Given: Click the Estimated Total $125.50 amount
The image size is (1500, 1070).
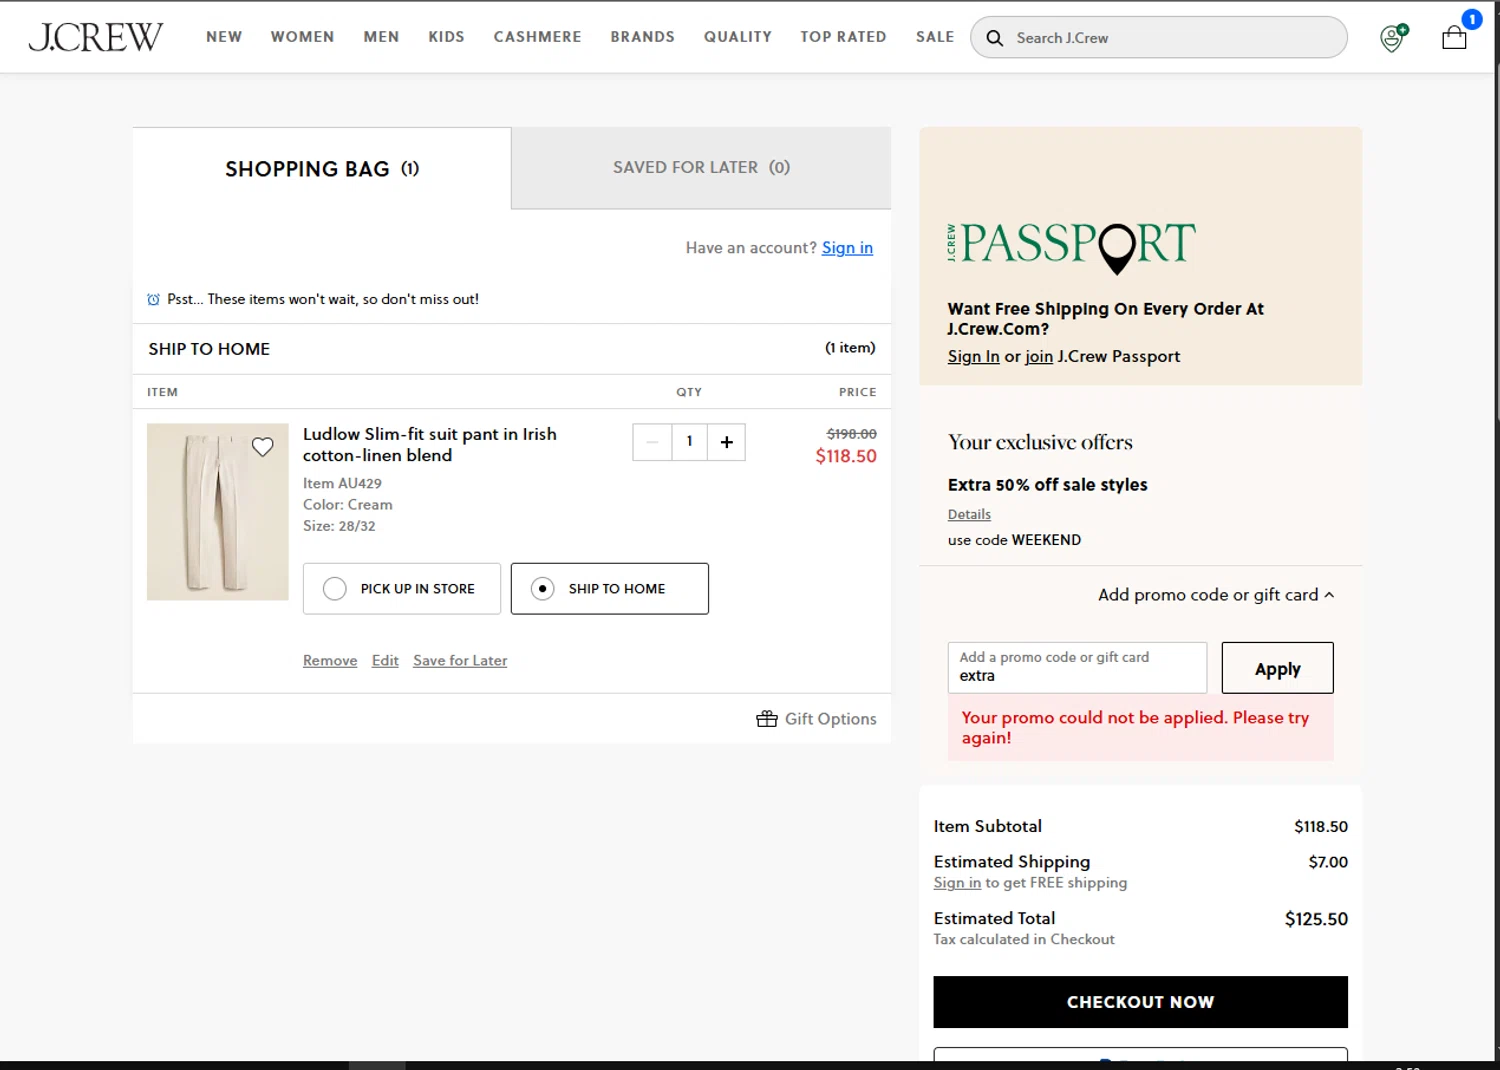Looking at the screenshot, I should [x=1316, y=919].
